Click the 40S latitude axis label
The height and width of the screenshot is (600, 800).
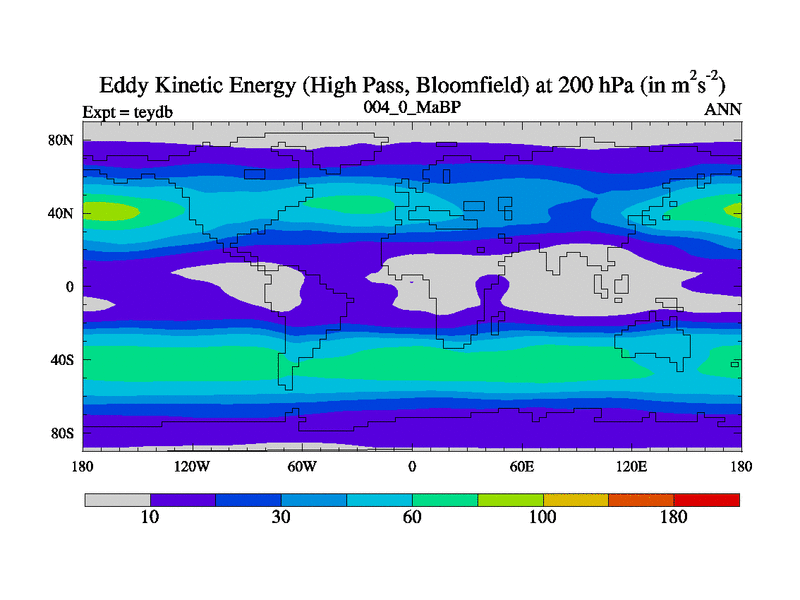click(62, 359)
